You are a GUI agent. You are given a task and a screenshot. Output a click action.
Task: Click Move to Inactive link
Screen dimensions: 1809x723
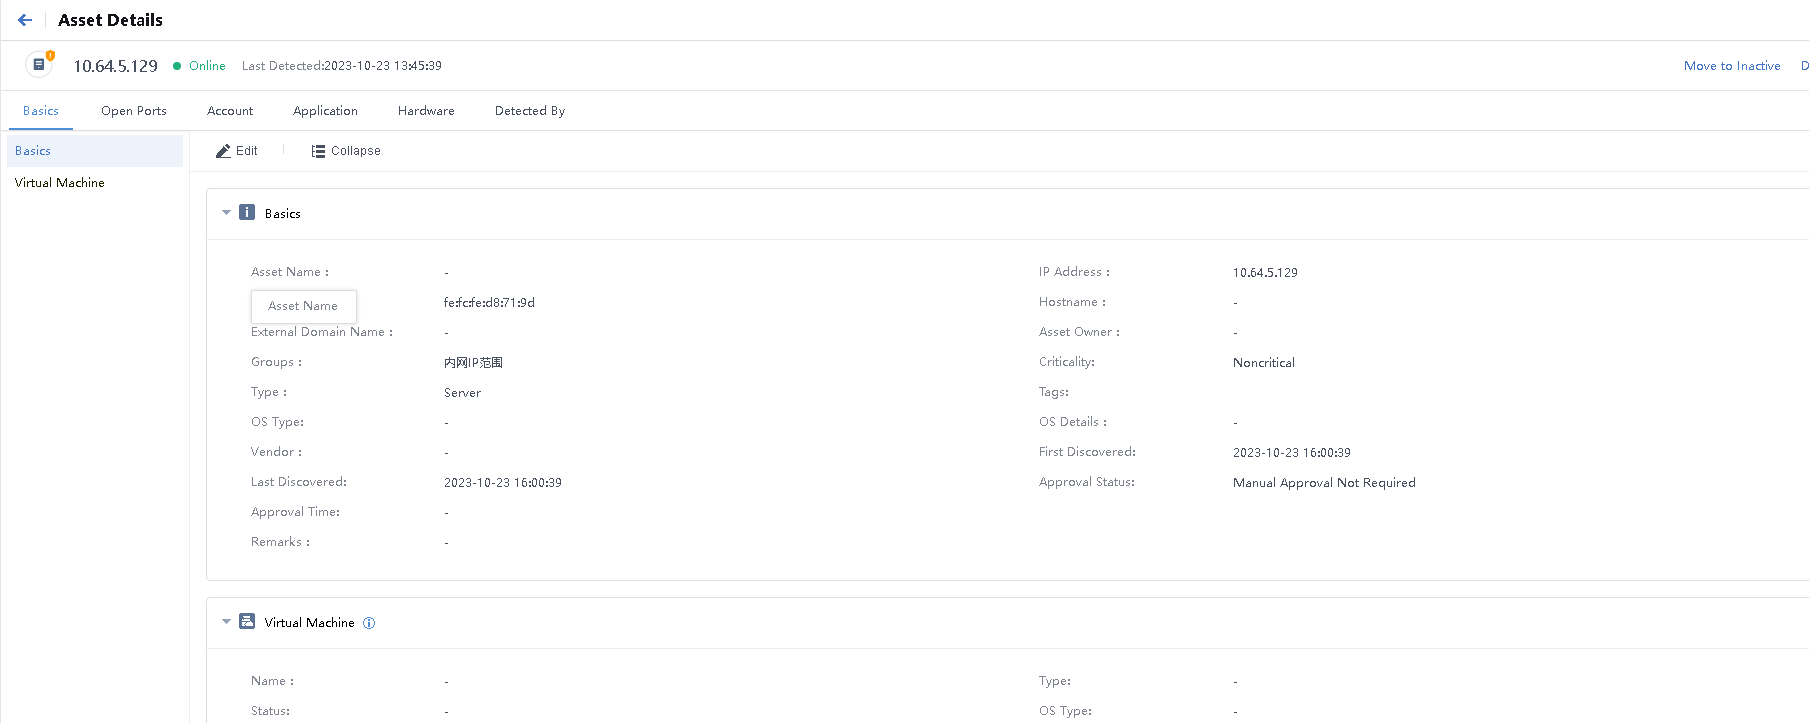click(1732, 66)
